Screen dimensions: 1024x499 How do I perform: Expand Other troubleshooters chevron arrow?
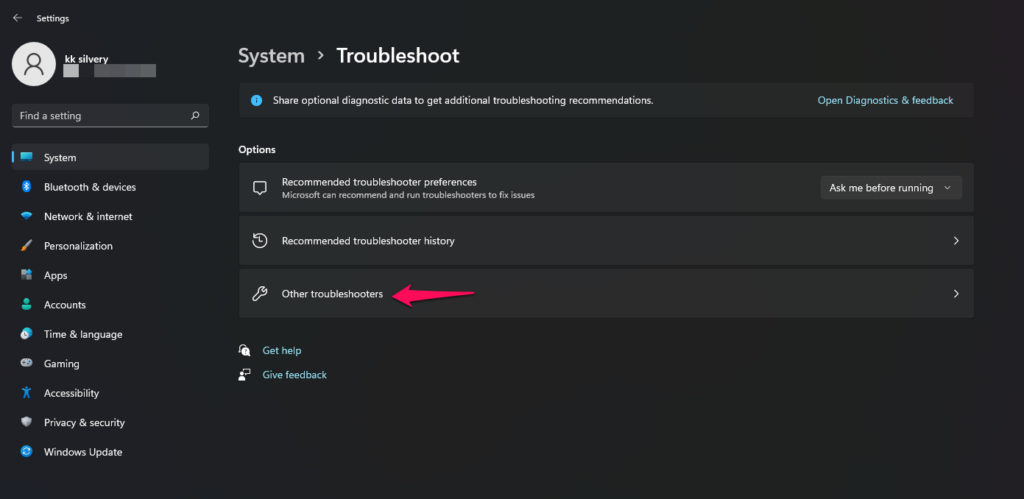(956, 294)
